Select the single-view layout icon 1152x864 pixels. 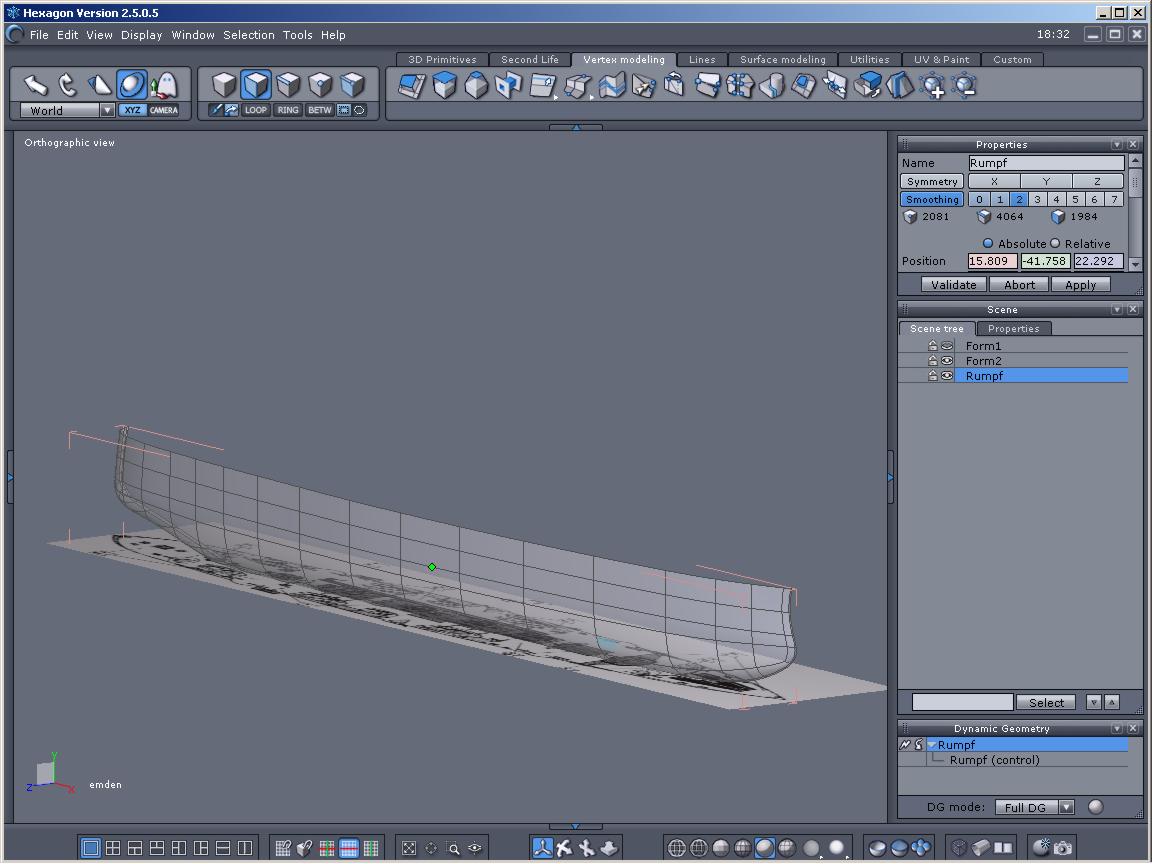click(91, 848)
